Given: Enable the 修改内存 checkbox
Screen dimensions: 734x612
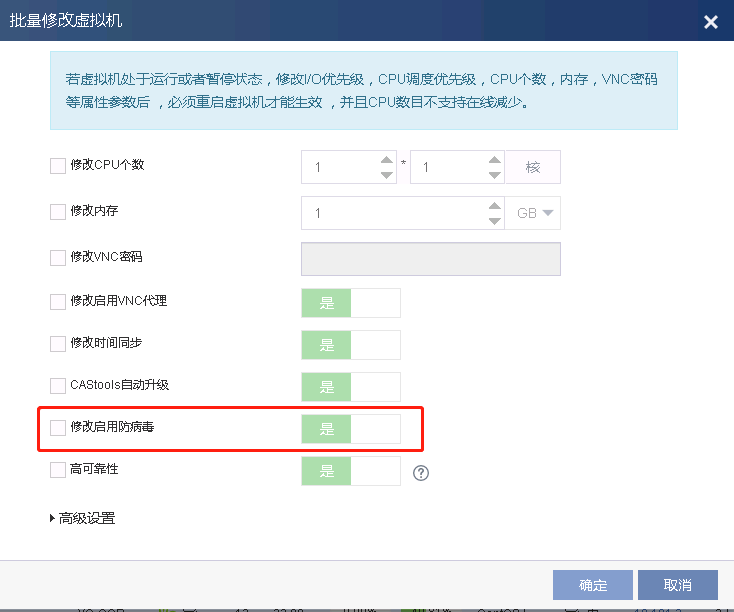Looking at the screenshot, I should pyautogui.click(x=58, y=212).
